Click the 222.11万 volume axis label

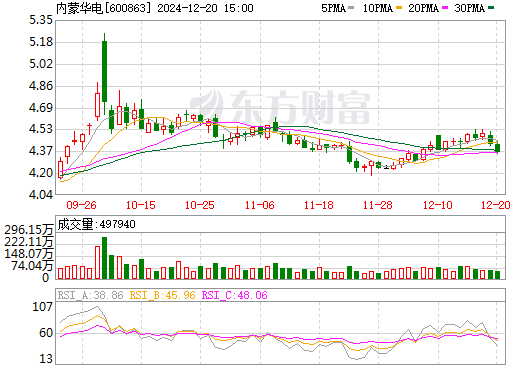(x=29, y=242)
